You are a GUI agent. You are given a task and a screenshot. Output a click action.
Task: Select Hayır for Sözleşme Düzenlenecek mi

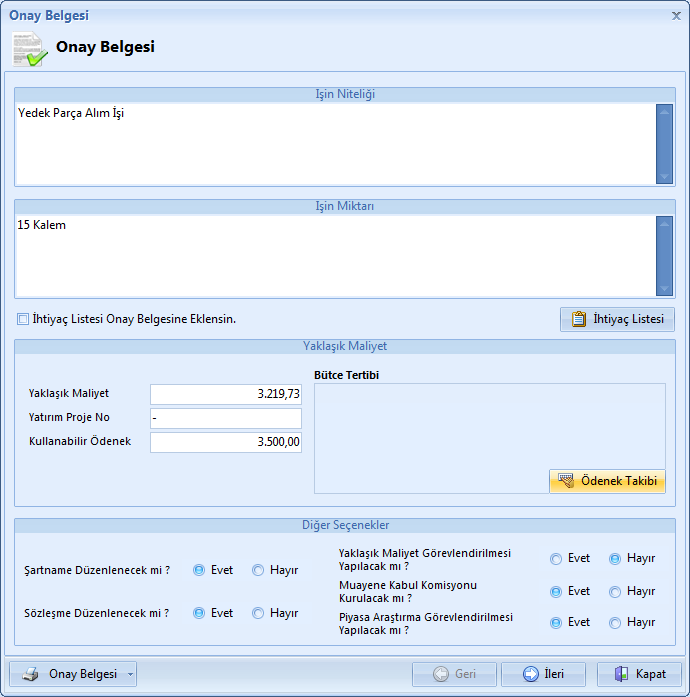[258, 613]
